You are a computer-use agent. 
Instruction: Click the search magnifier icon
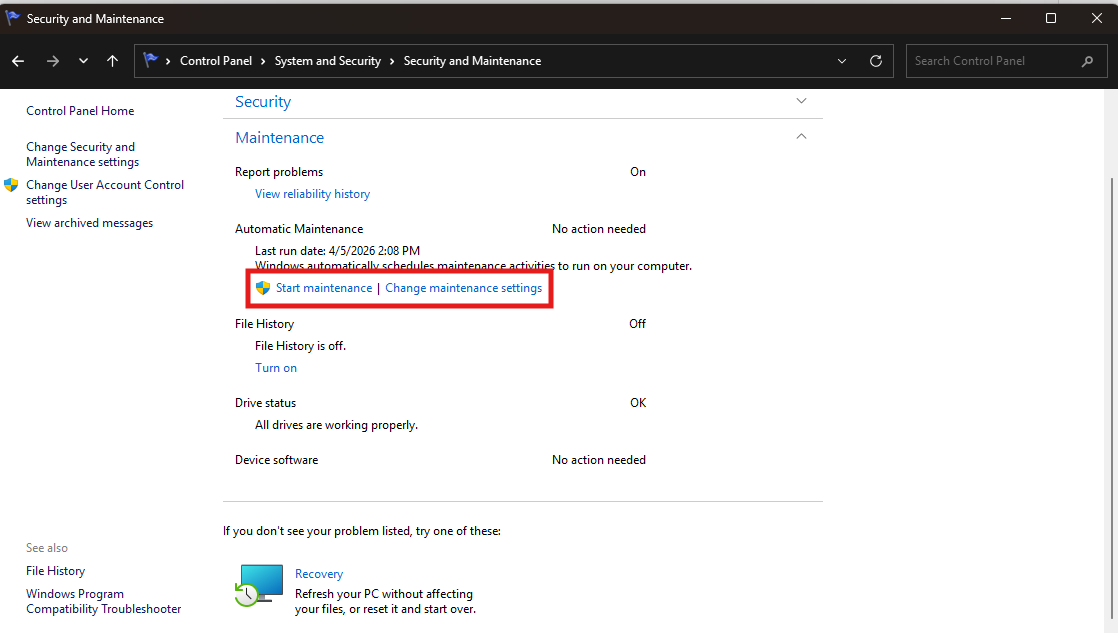click(1087, 61)
